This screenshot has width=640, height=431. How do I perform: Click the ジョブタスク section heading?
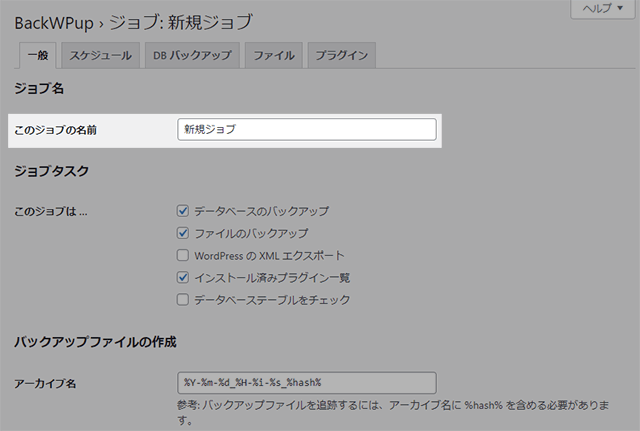tap(52, 171)
